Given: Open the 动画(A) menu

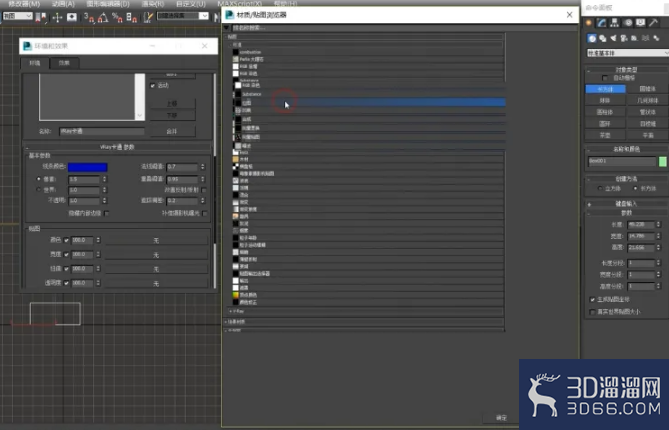Looking at the screenshot, I should click(x=63, y=4).
